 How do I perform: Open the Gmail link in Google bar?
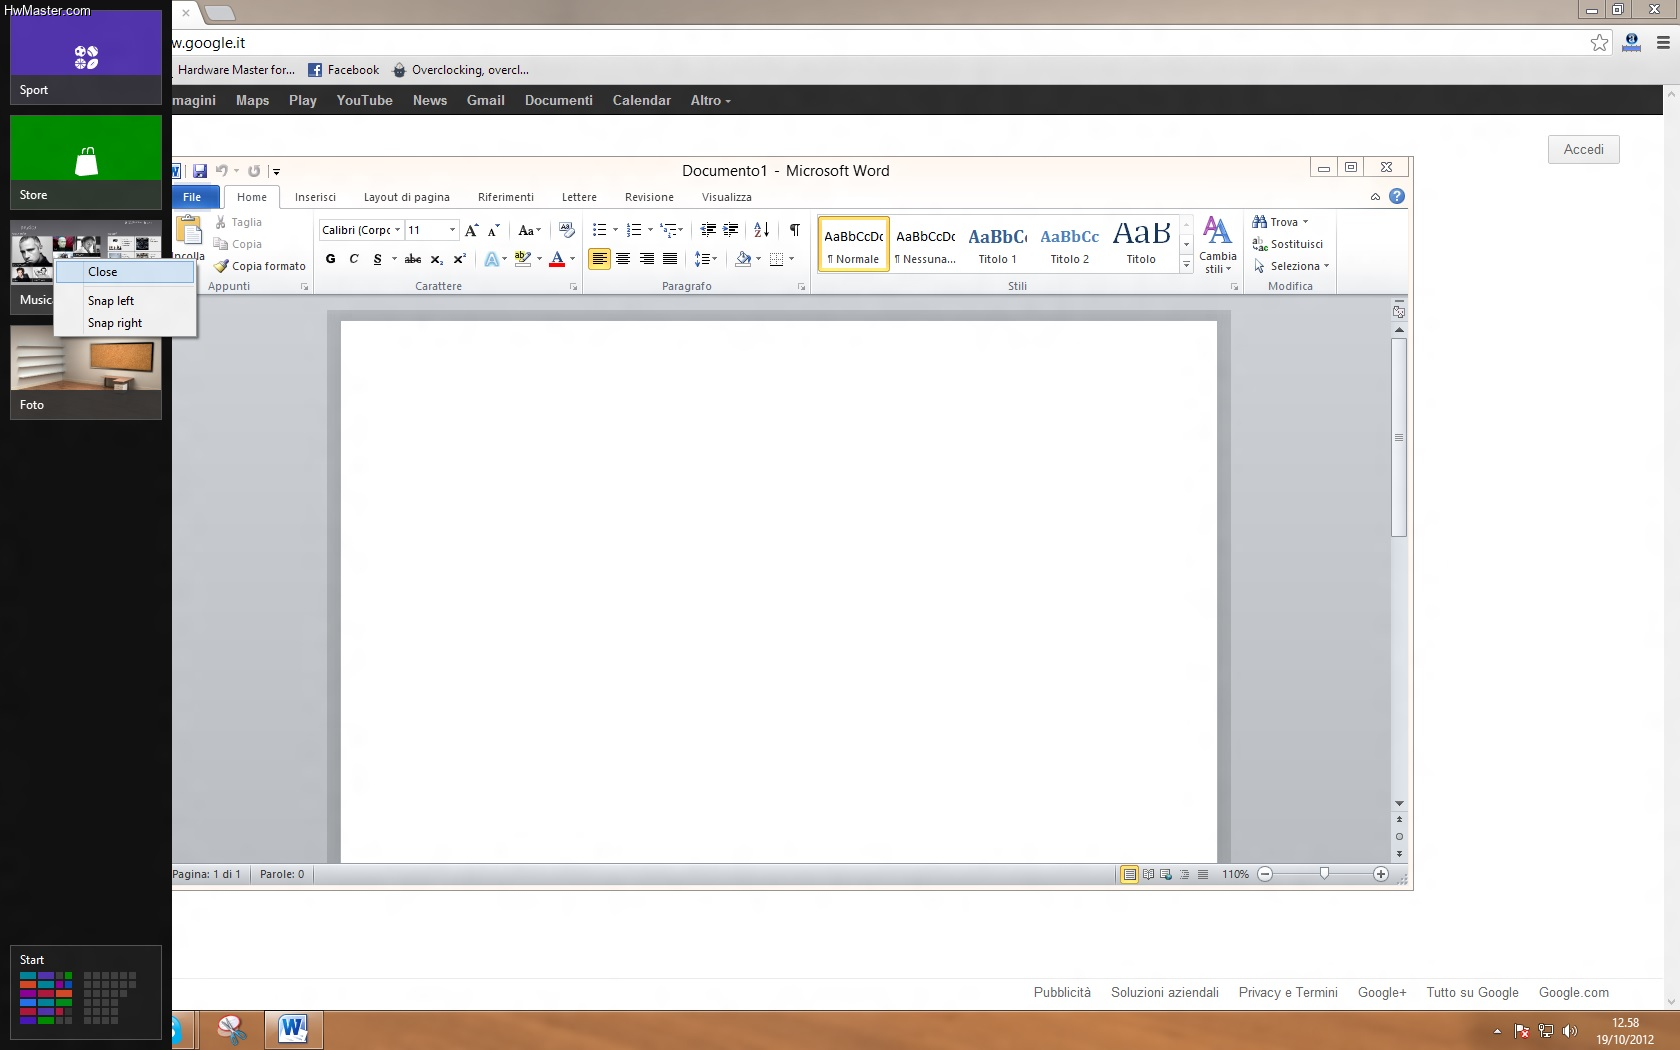[485, 100]
